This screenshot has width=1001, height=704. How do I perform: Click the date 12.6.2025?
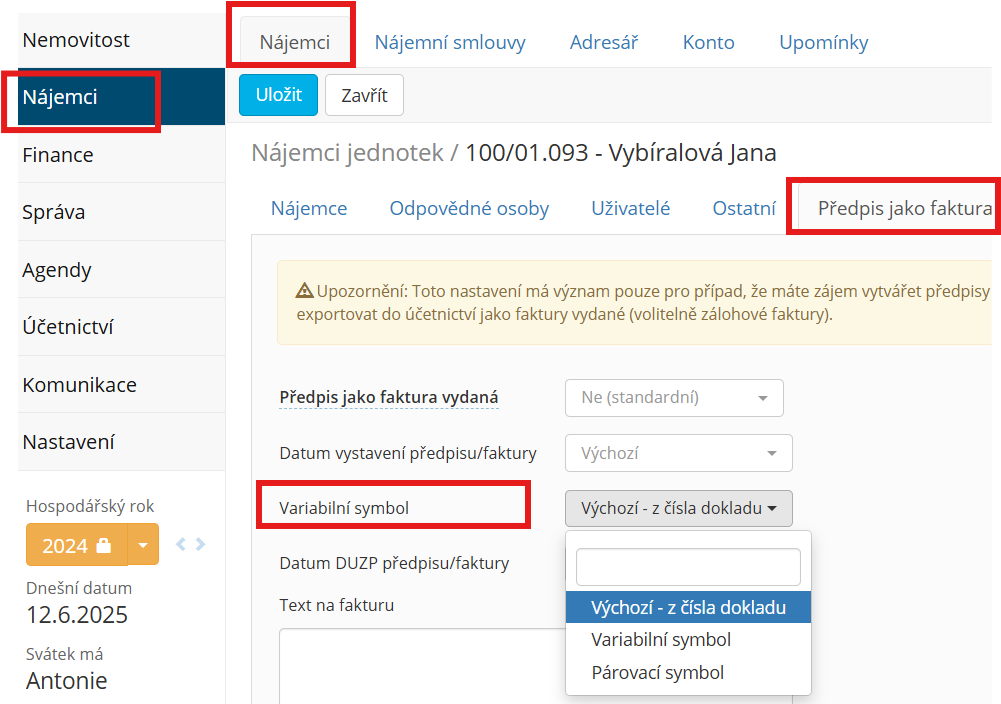pyautogui.click(x=77, y=615)
